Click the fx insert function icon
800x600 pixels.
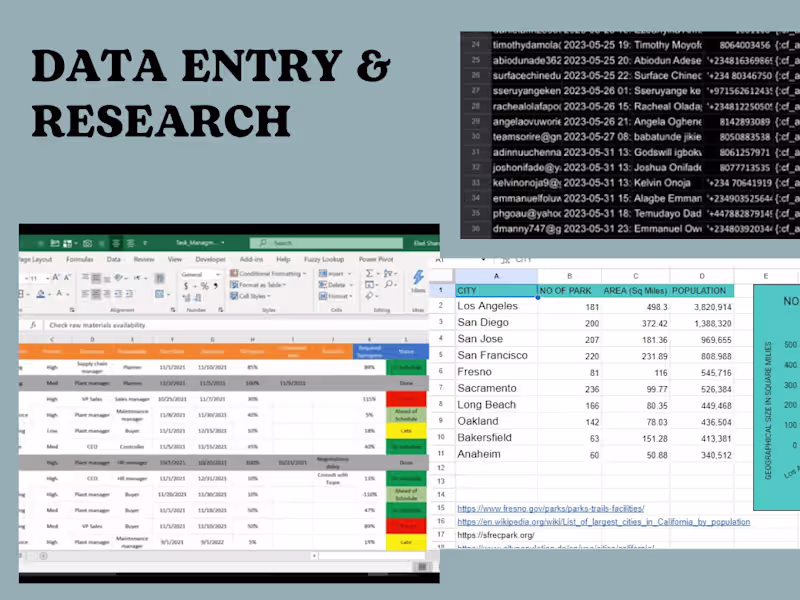[33, 325]
